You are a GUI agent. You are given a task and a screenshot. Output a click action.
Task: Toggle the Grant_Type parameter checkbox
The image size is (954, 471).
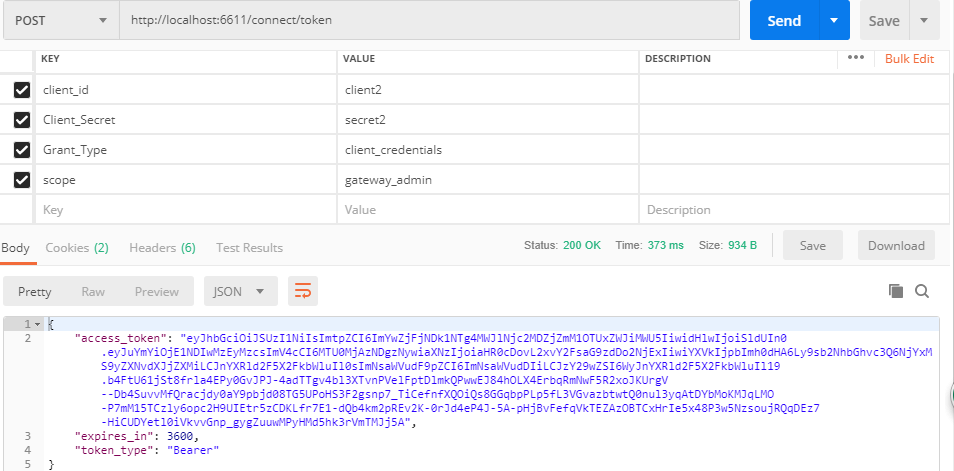coord(22,150)
